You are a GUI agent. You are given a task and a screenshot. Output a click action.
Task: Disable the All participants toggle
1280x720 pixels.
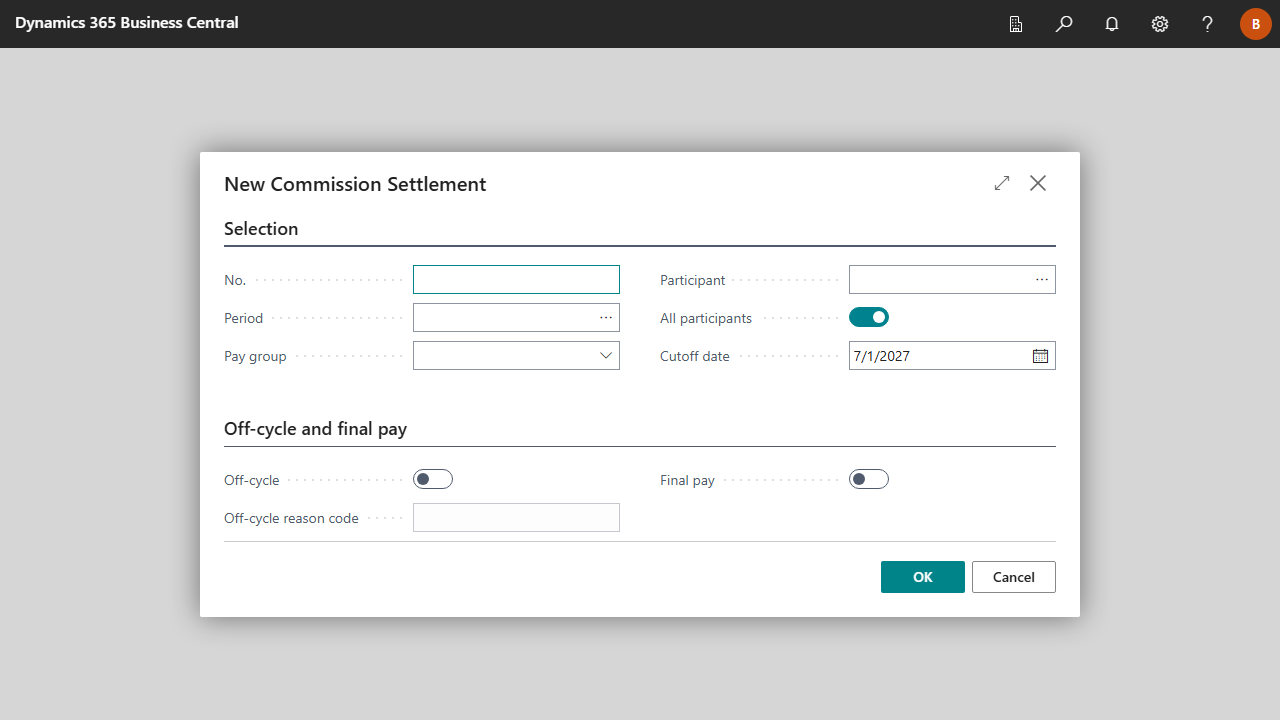[869, 318]
